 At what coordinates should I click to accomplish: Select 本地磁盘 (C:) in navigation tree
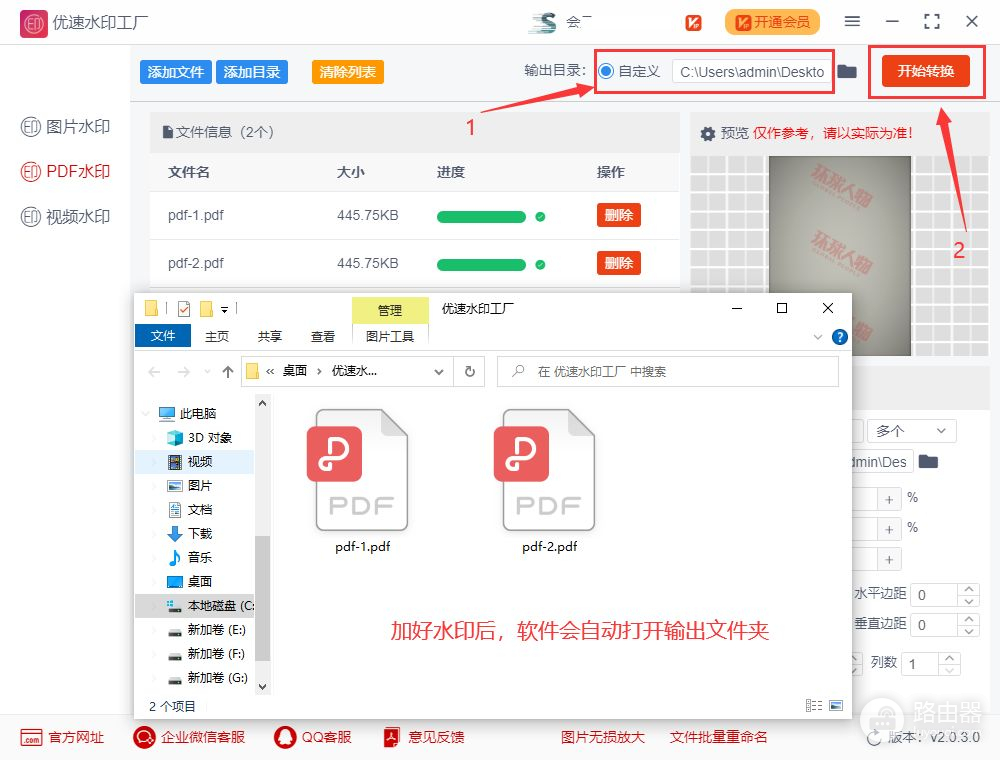(195, 606)
